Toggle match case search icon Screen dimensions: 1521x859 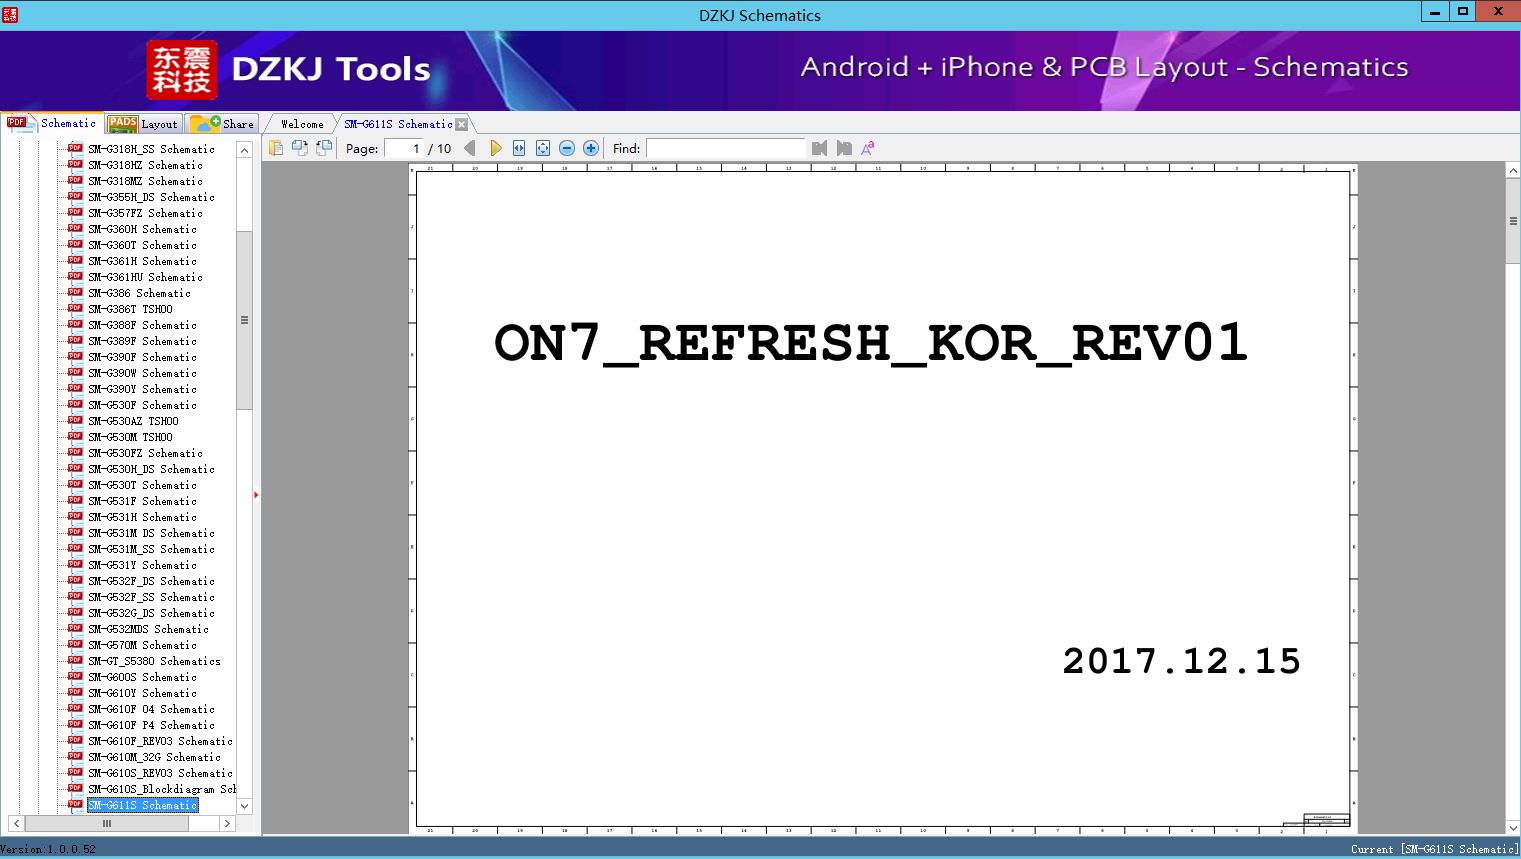868,148
